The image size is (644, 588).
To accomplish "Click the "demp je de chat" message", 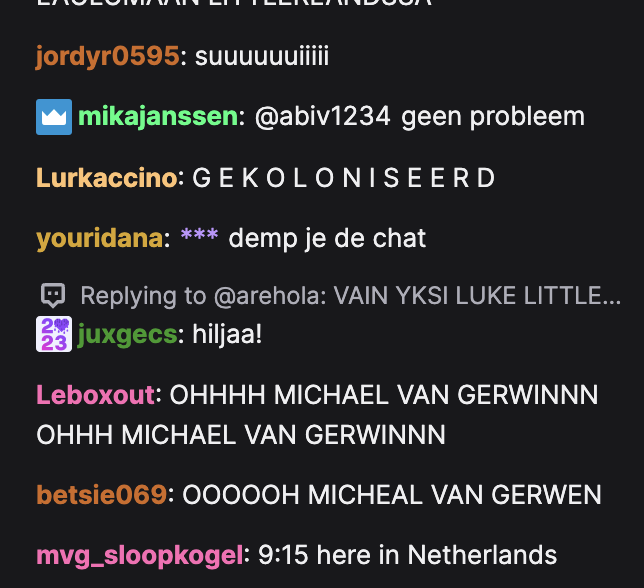I will coord(327,239).
